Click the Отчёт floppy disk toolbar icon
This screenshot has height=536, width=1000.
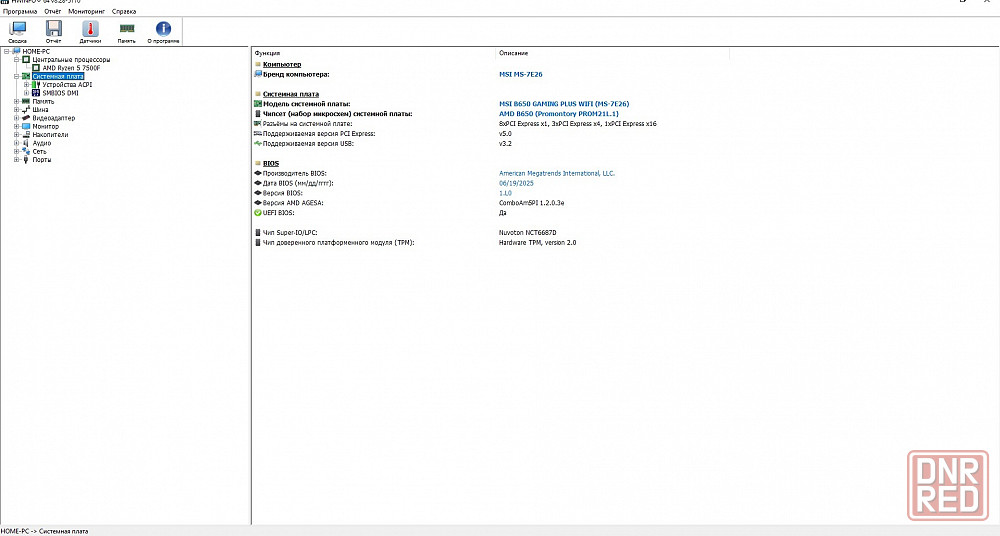(54, 29)
